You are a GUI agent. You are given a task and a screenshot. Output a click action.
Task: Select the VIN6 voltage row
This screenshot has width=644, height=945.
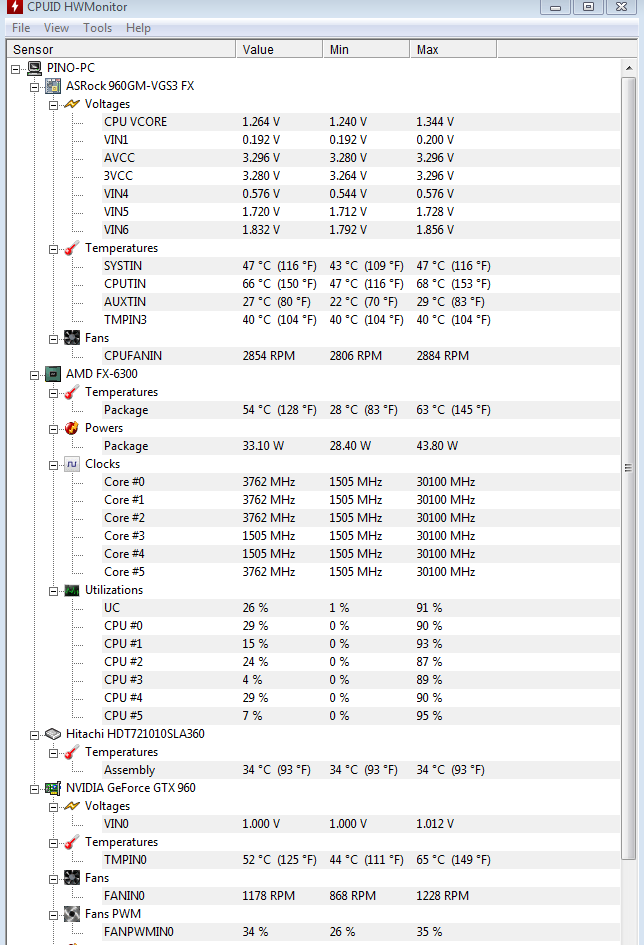coord(361,230)
